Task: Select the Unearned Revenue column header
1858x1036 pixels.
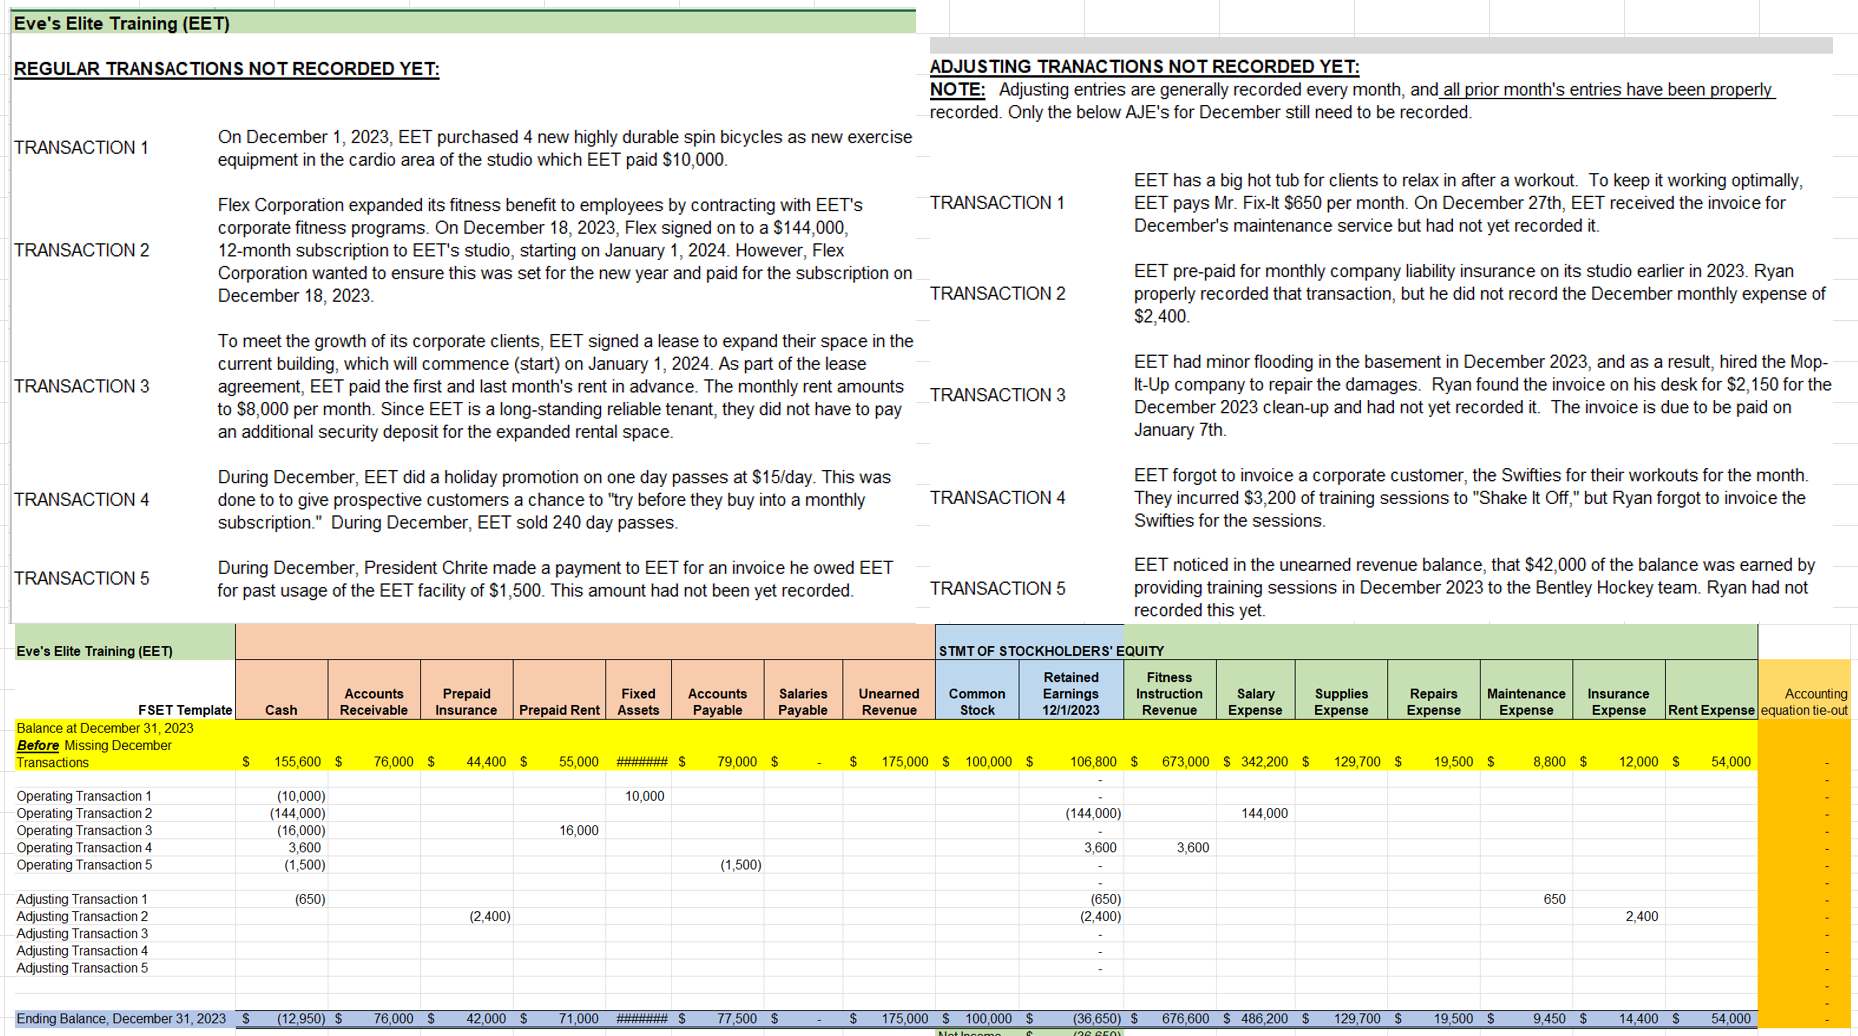Action: (888, 701)
